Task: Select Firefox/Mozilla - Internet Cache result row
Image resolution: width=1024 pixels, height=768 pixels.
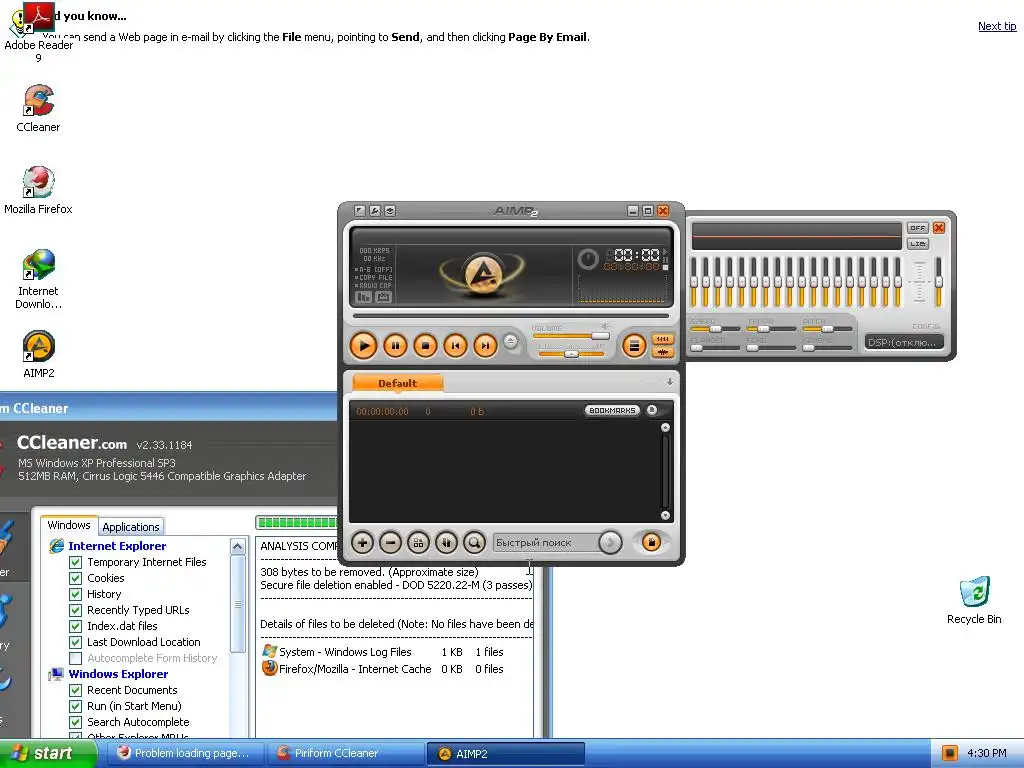Action: 383,669
